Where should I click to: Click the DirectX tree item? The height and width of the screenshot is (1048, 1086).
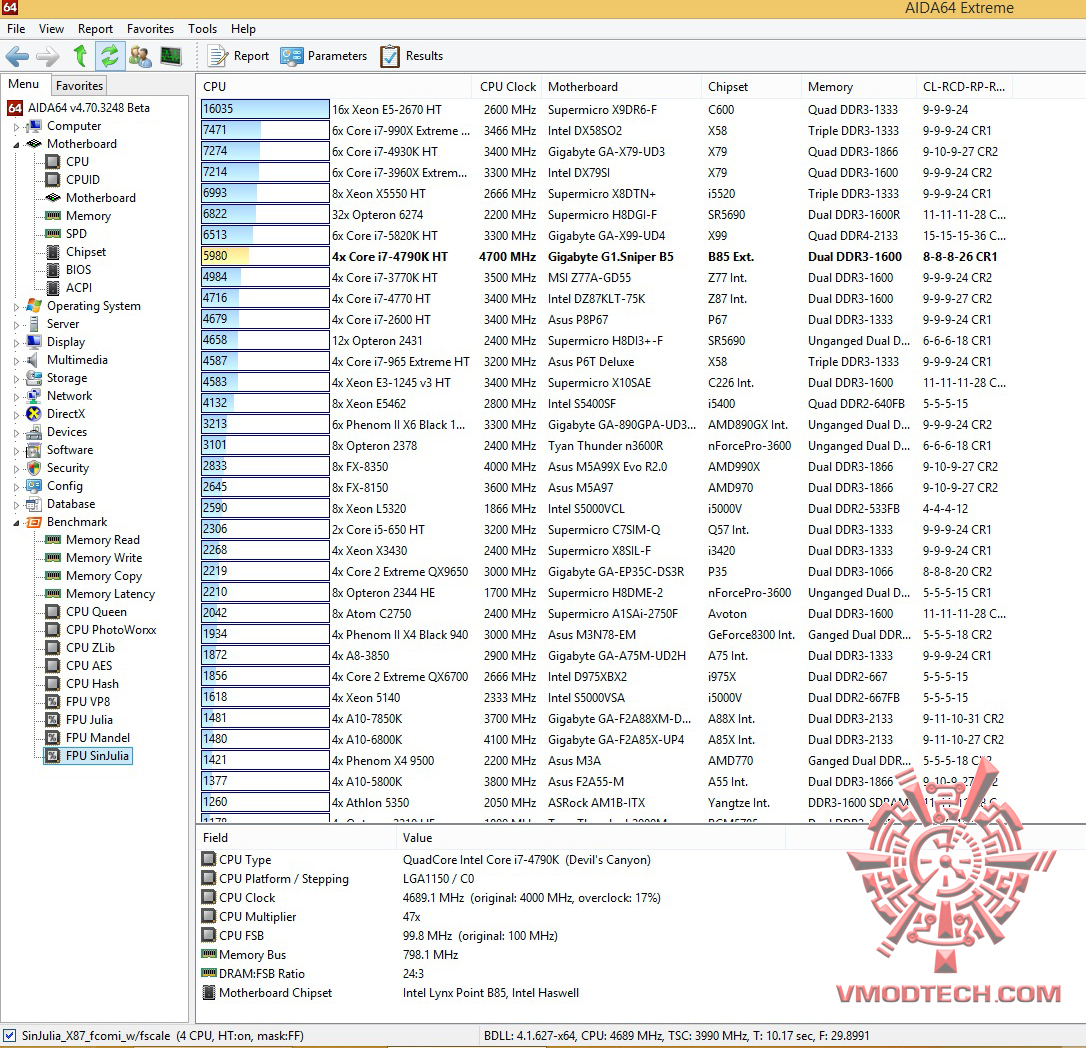(66, 414)
